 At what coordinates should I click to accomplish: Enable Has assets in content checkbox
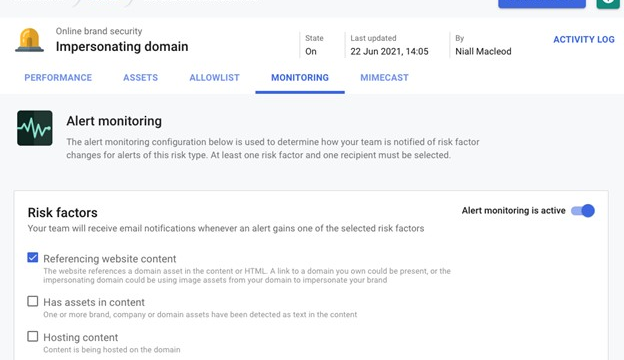33,301
